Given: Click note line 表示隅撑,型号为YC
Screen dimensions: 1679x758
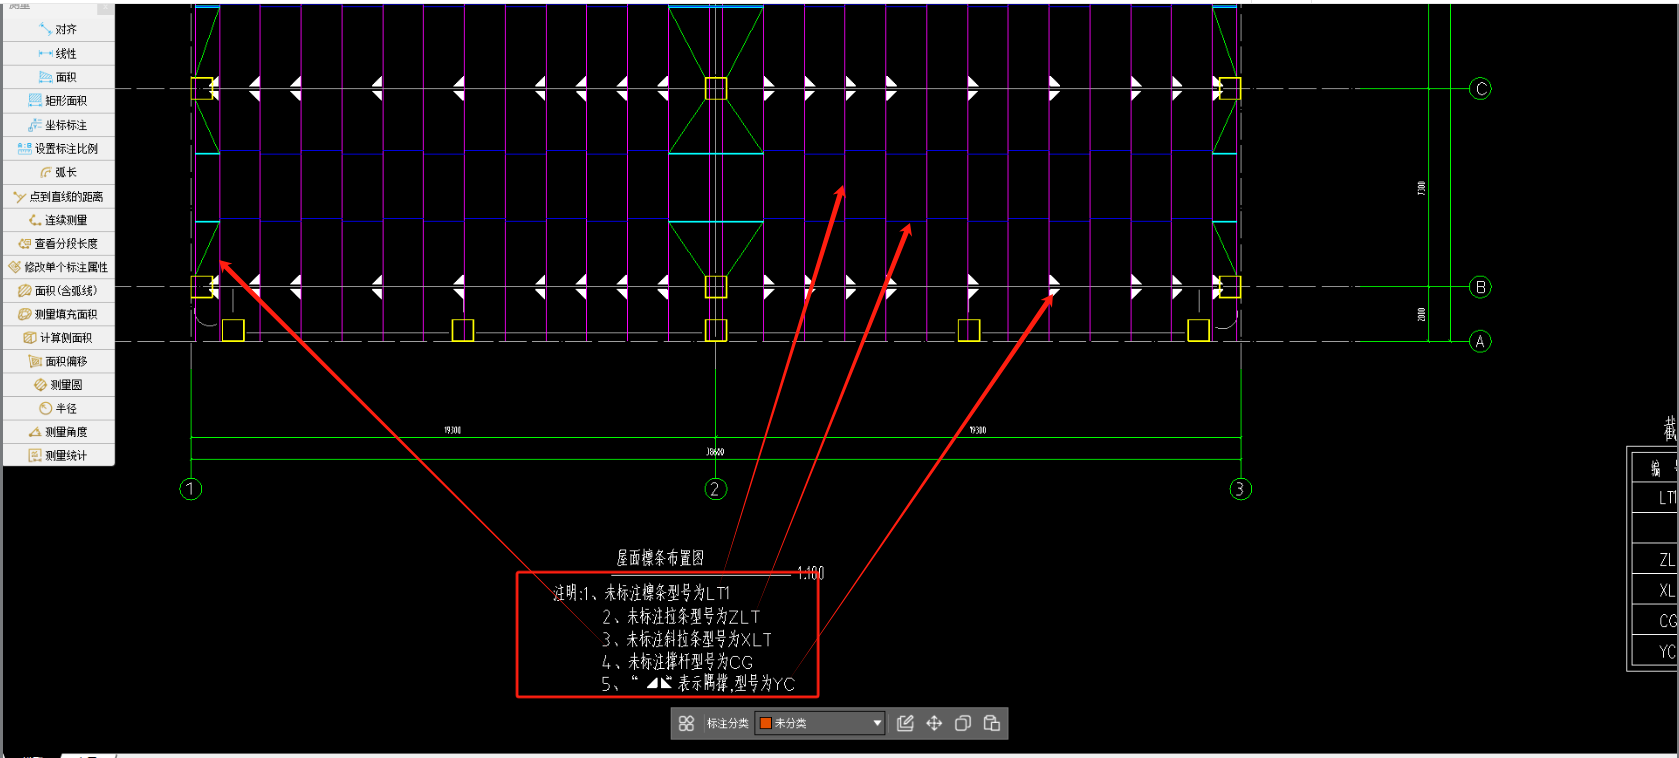Looking at the screenshot, I should coord(736,684).
